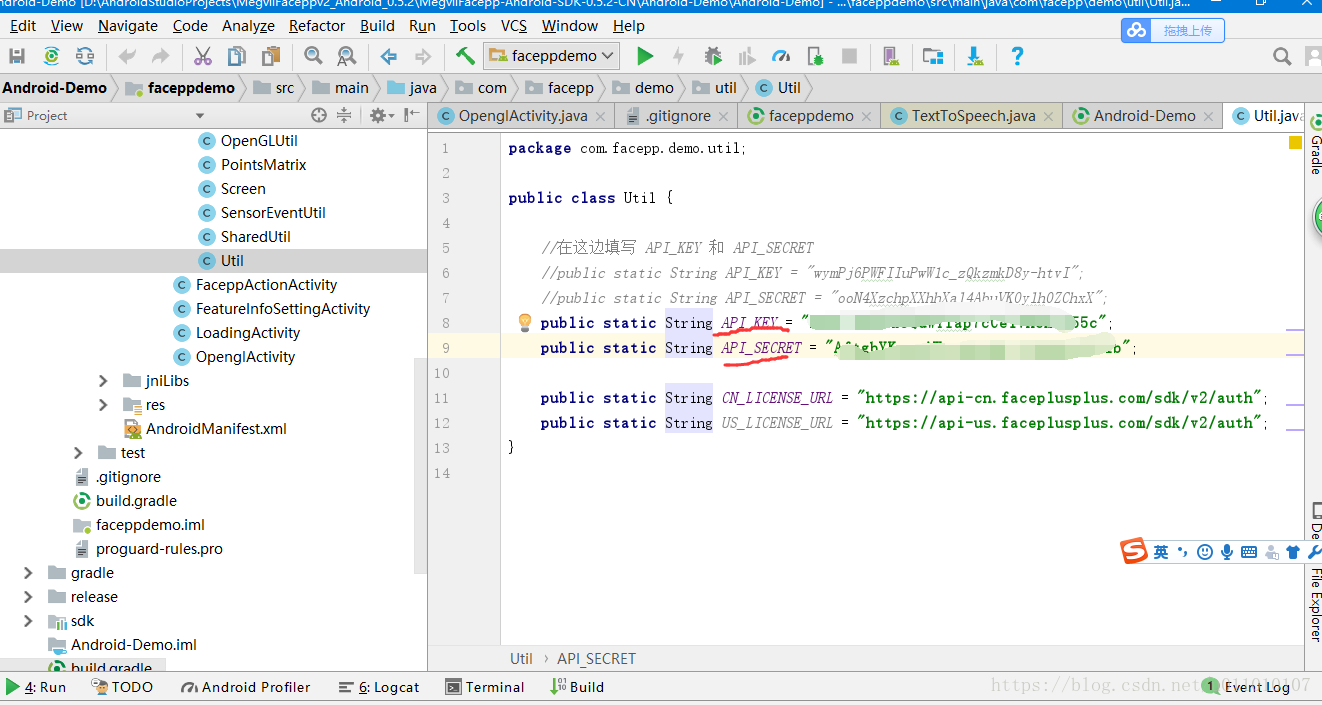Open the Refactor menu

[317, 26]
